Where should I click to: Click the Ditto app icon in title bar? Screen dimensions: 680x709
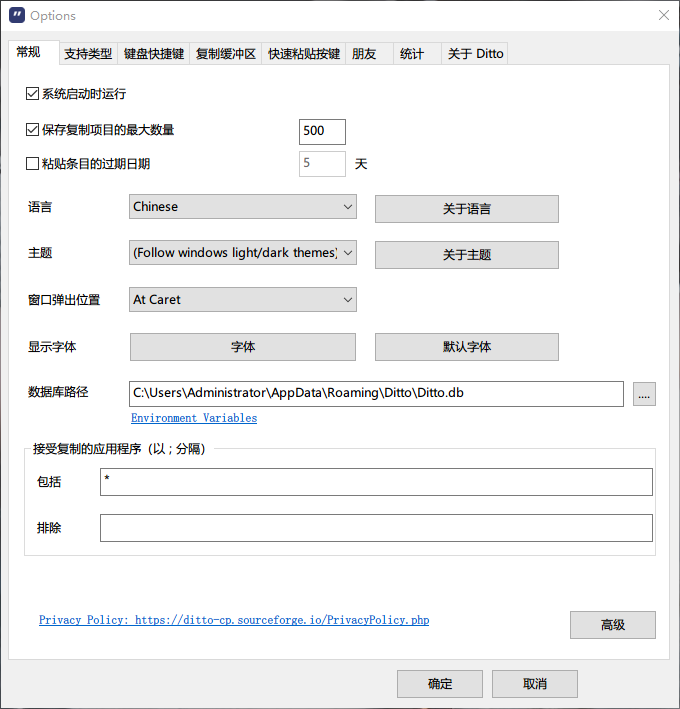(x=17, y=15)
